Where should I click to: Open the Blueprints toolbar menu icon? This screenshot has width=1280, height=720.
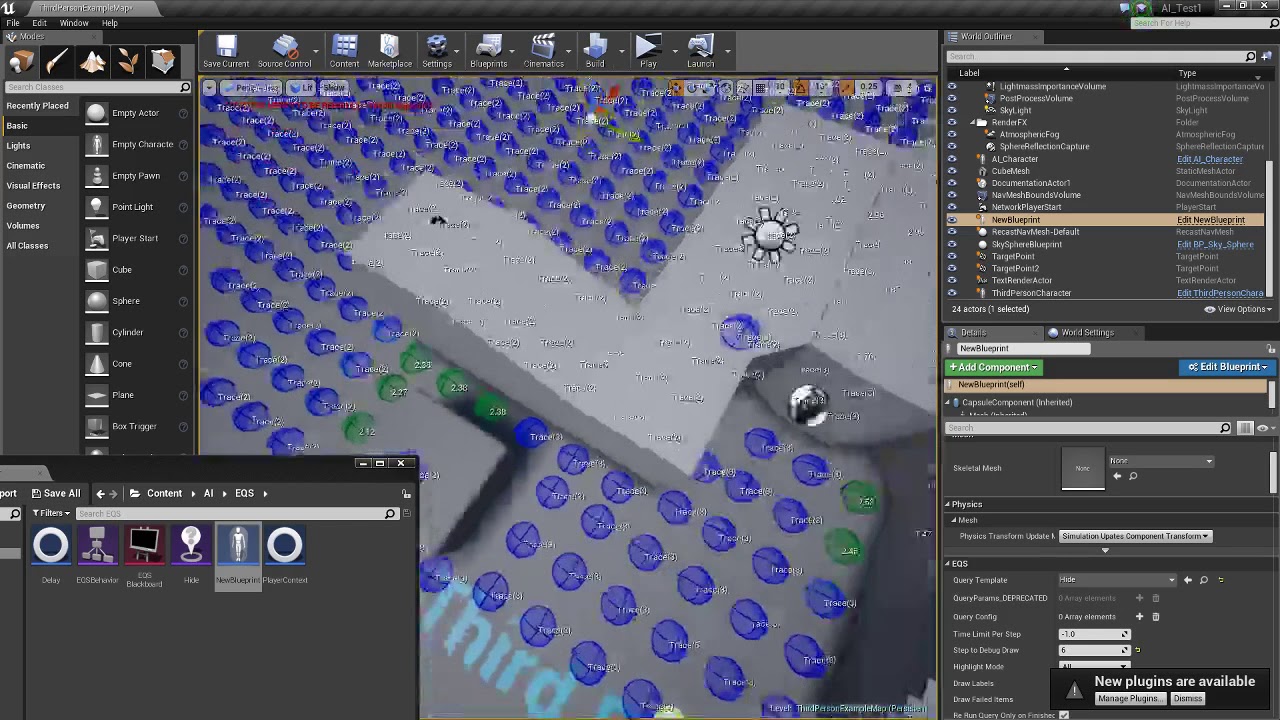pyautogui.click(x=488, y=51)
